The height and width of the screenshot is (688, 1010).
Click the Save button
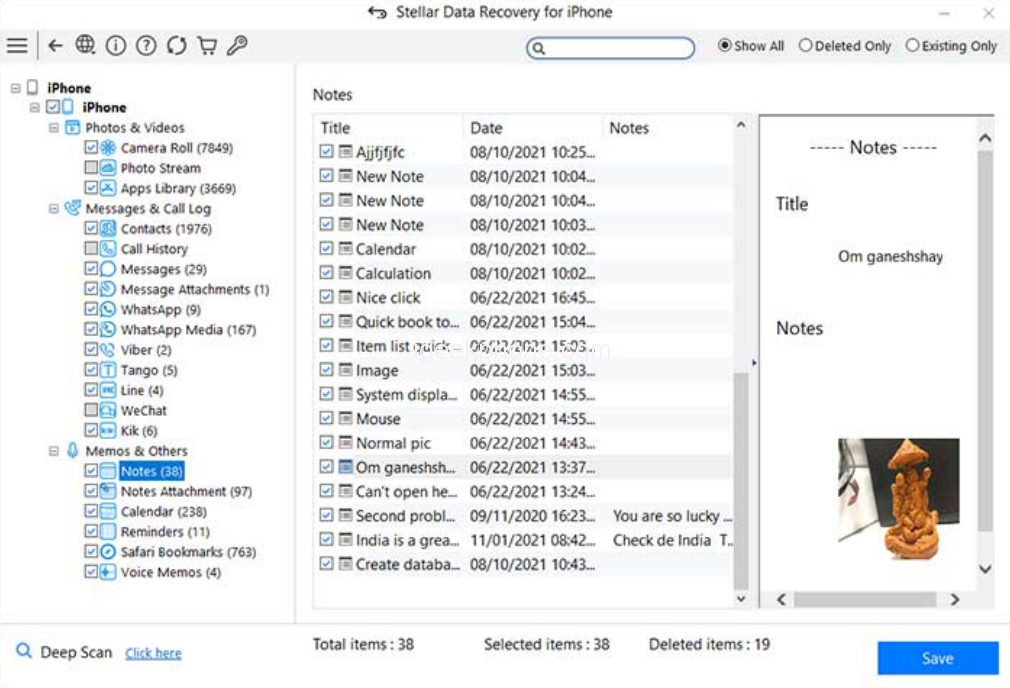(937, 658)
